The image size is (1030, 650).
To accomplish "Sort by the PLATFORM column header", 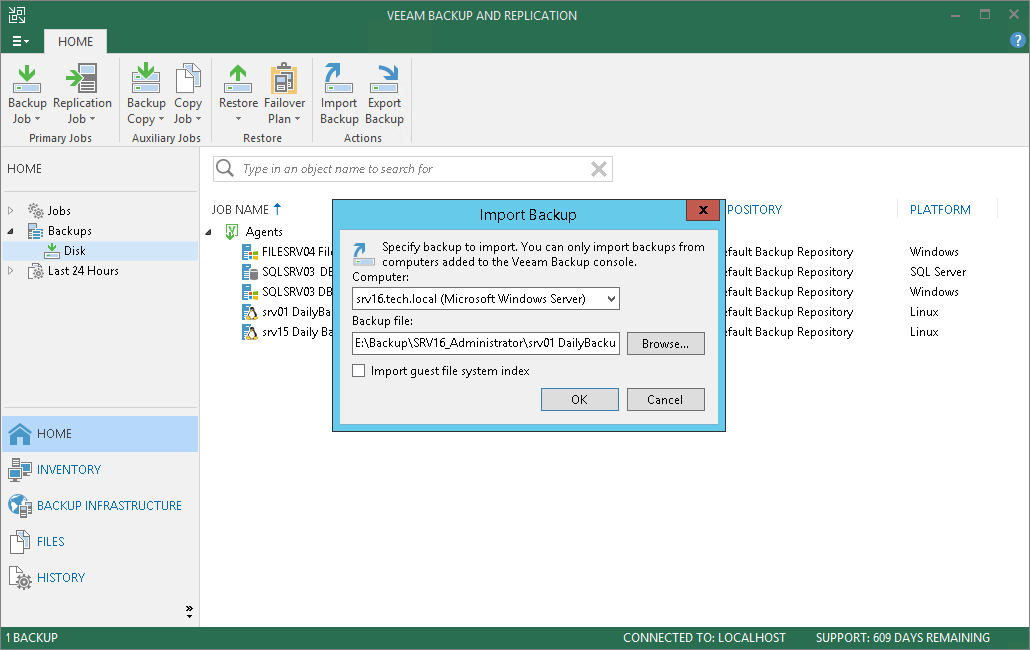I will [940, 209].
